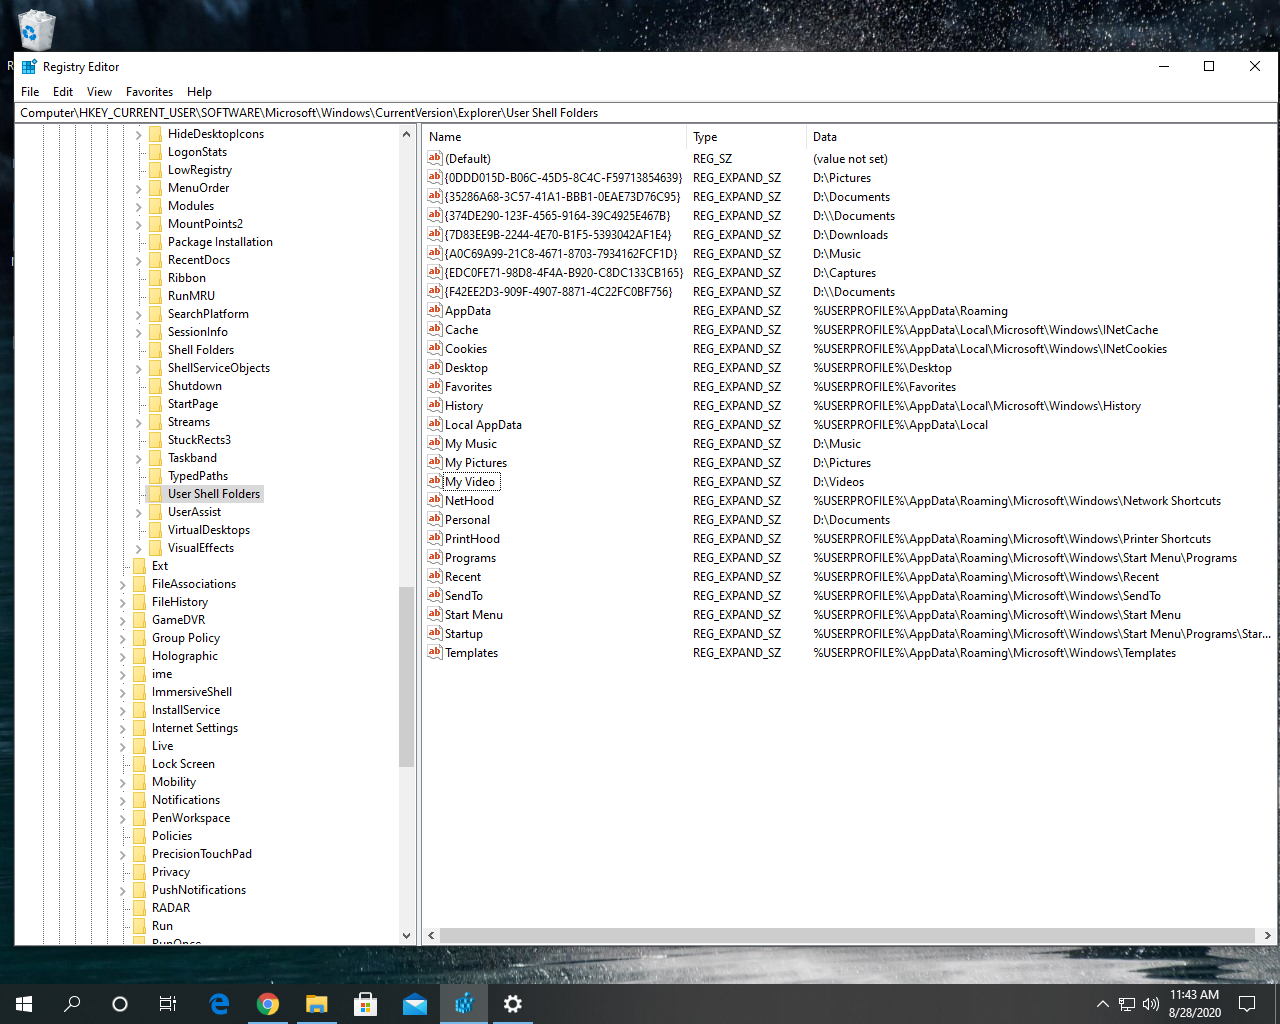Open the Edit menu
1280x1024 pixels.
pyautogui.click(x=63, y=91)
